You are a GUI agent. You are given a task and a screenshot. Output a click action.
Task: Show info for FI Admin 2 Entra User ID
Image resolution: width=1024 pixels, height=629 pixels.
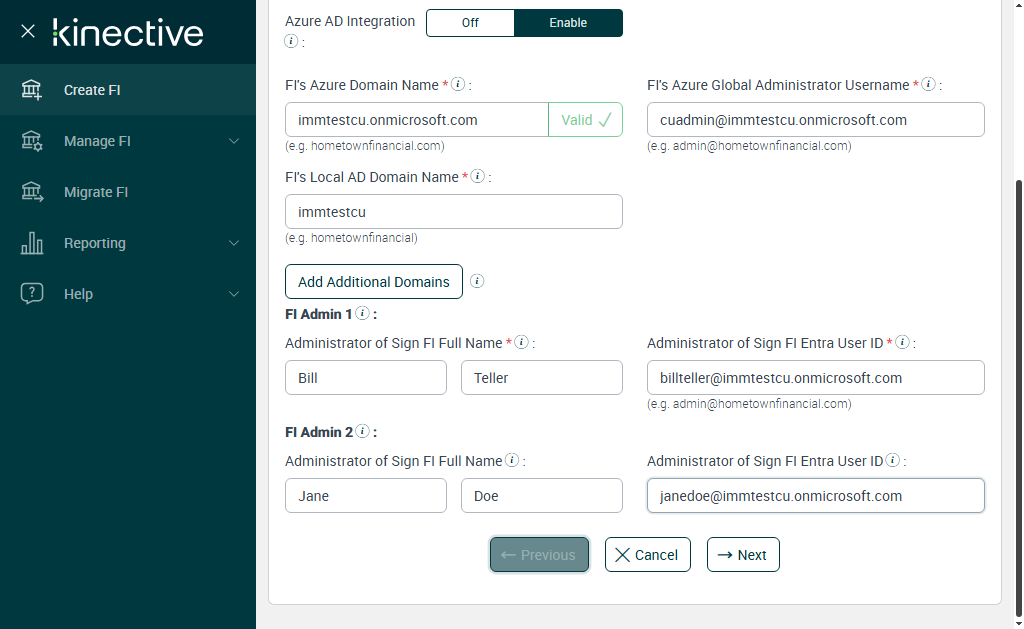893,460
